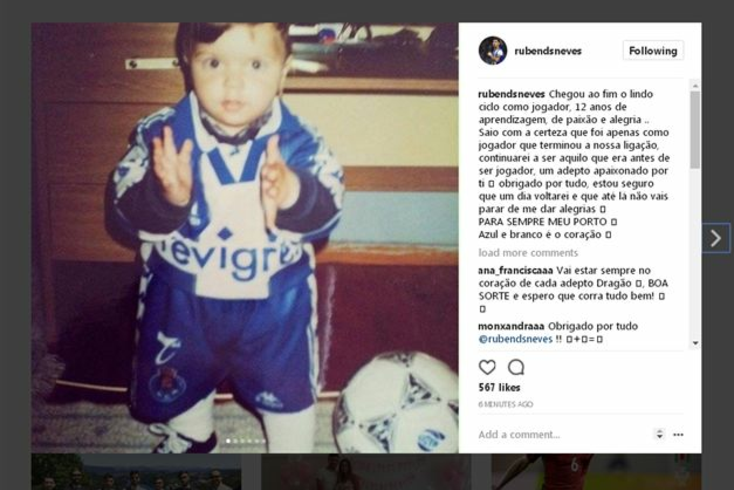Expand load more comments
The image size is (734, 490).
tap(528, 253)
